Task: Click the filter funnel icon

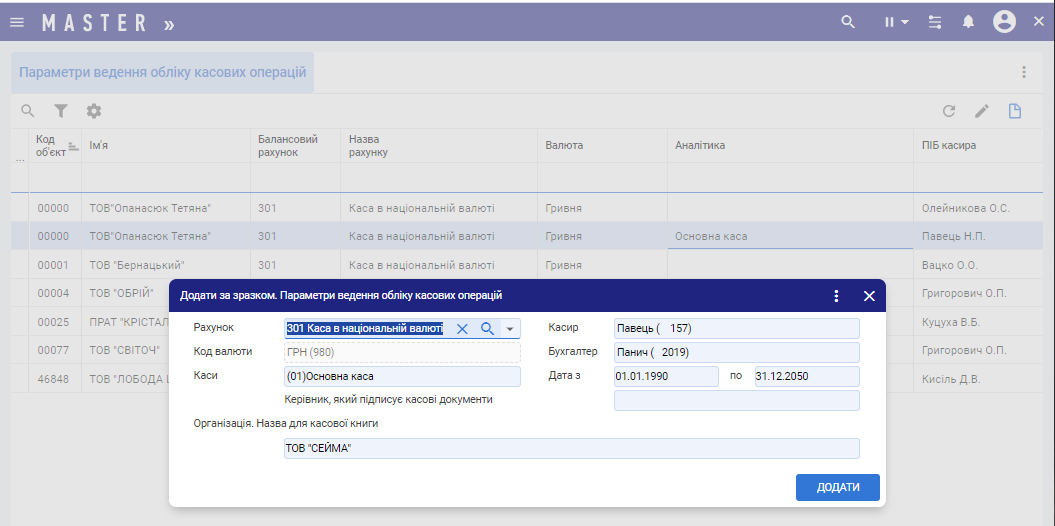Action: click(x=61, y=111)
